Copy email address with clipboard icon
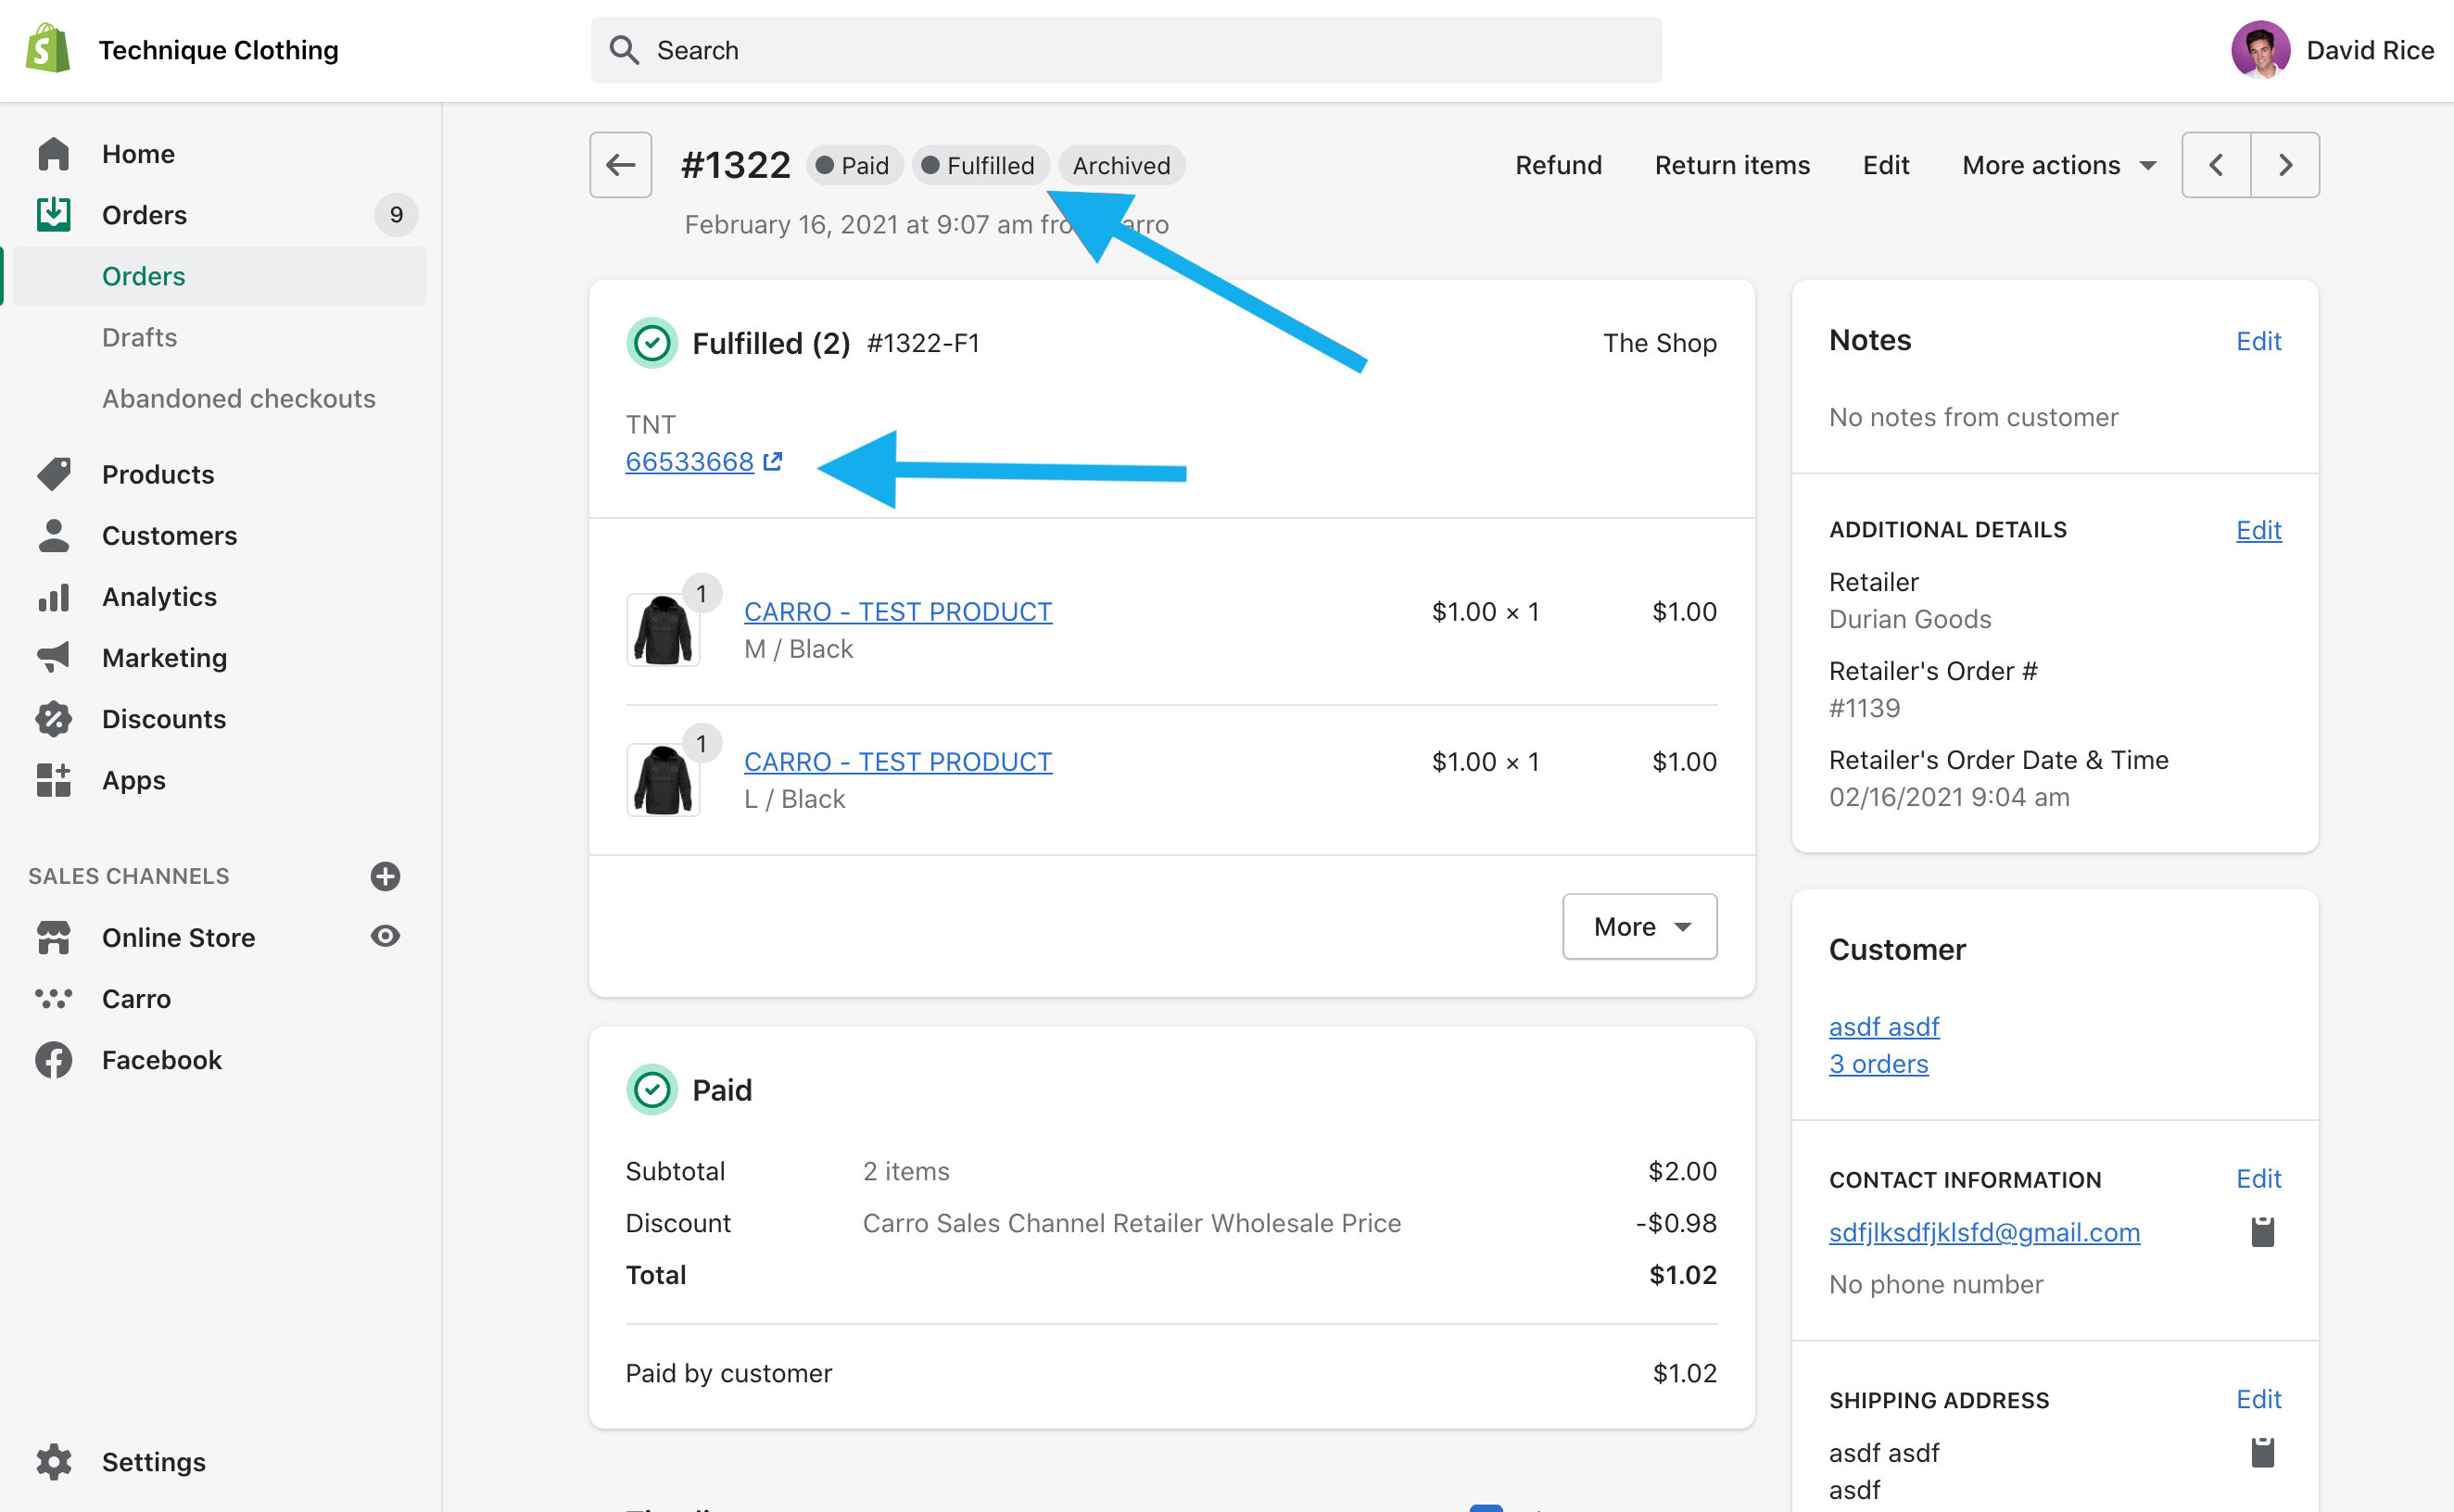Viewport: 2454px width, 1512px height. pyautogui.click(x=2262, y=1232)
